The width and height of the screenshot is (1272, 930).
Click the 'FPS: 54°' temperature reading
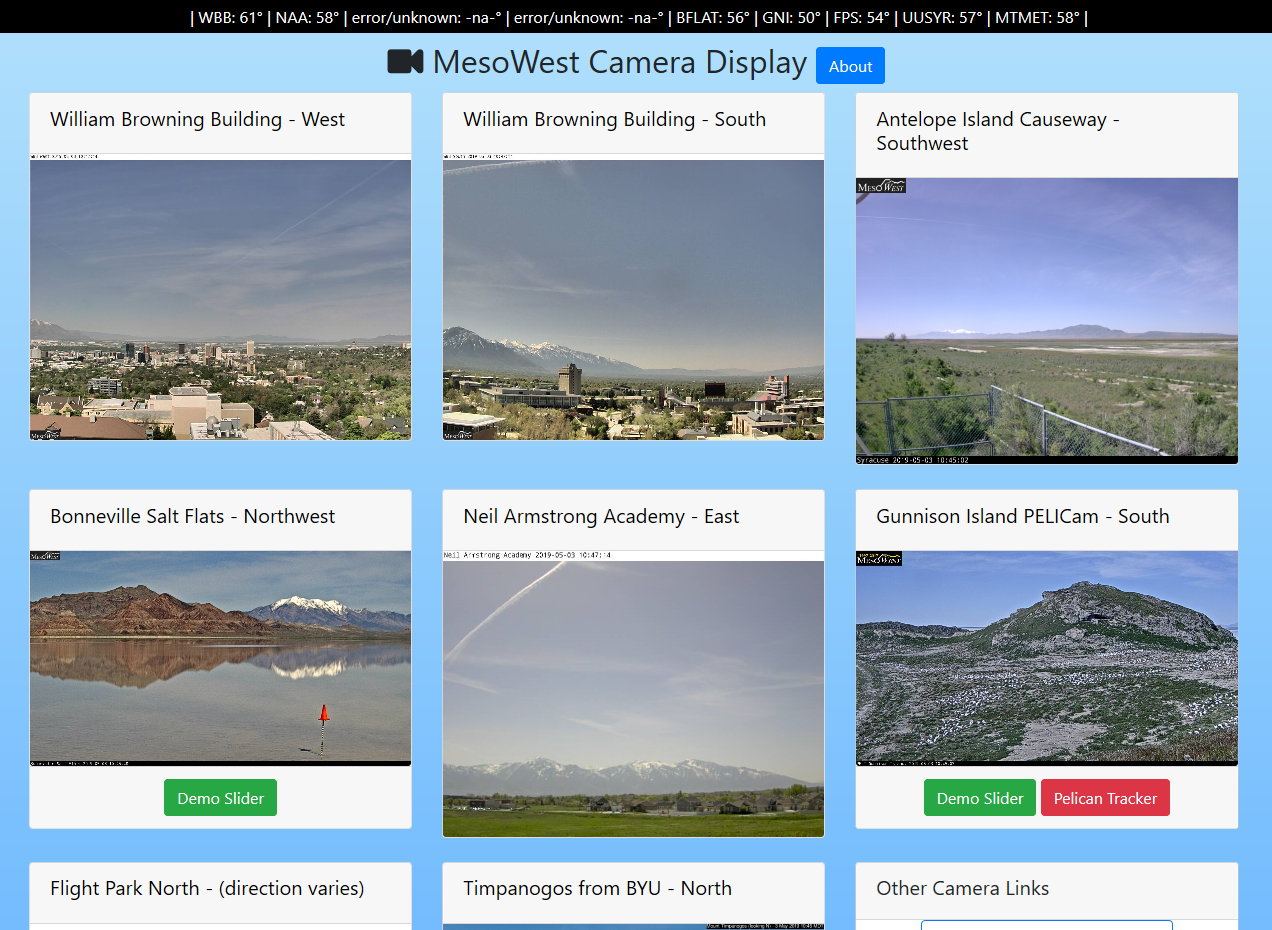point(862,17)
